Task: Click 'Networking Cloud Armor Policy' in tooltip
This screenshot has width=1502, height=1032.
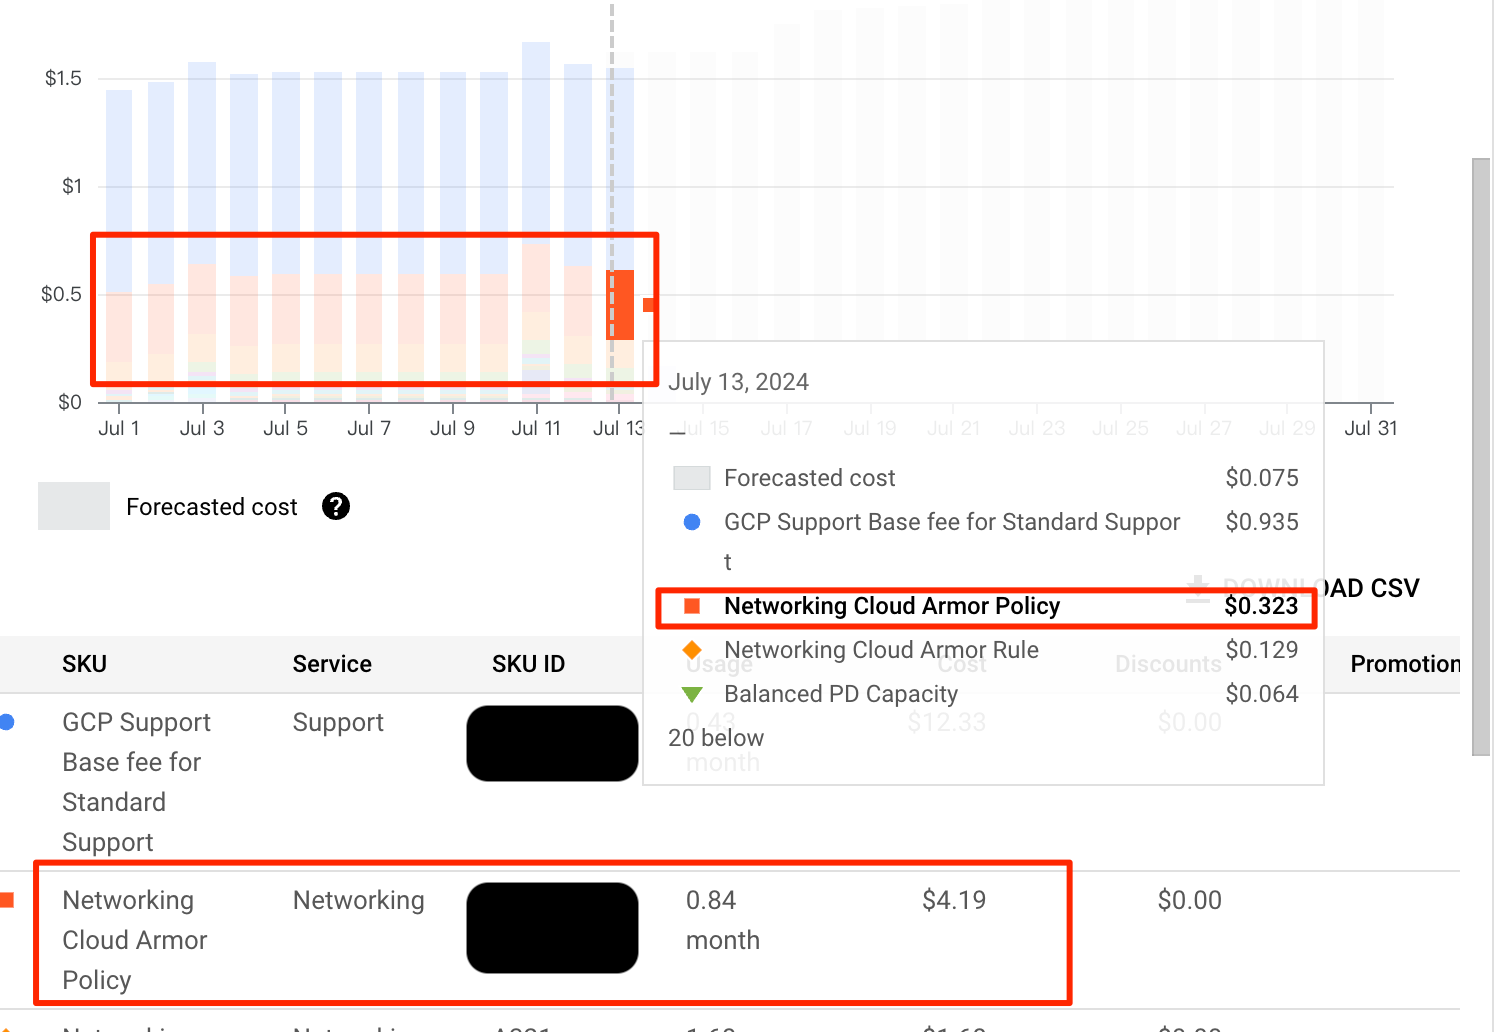Action: tap(892, 606)
